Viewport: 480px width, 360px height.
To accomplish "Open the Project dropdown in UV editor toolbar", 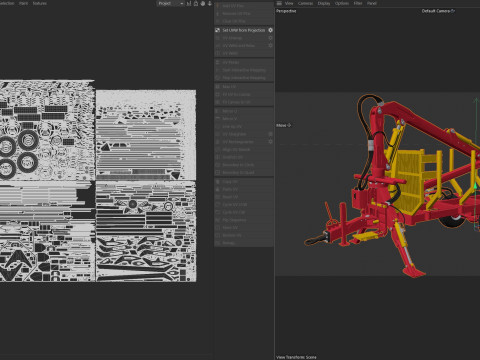I will 170,3.
